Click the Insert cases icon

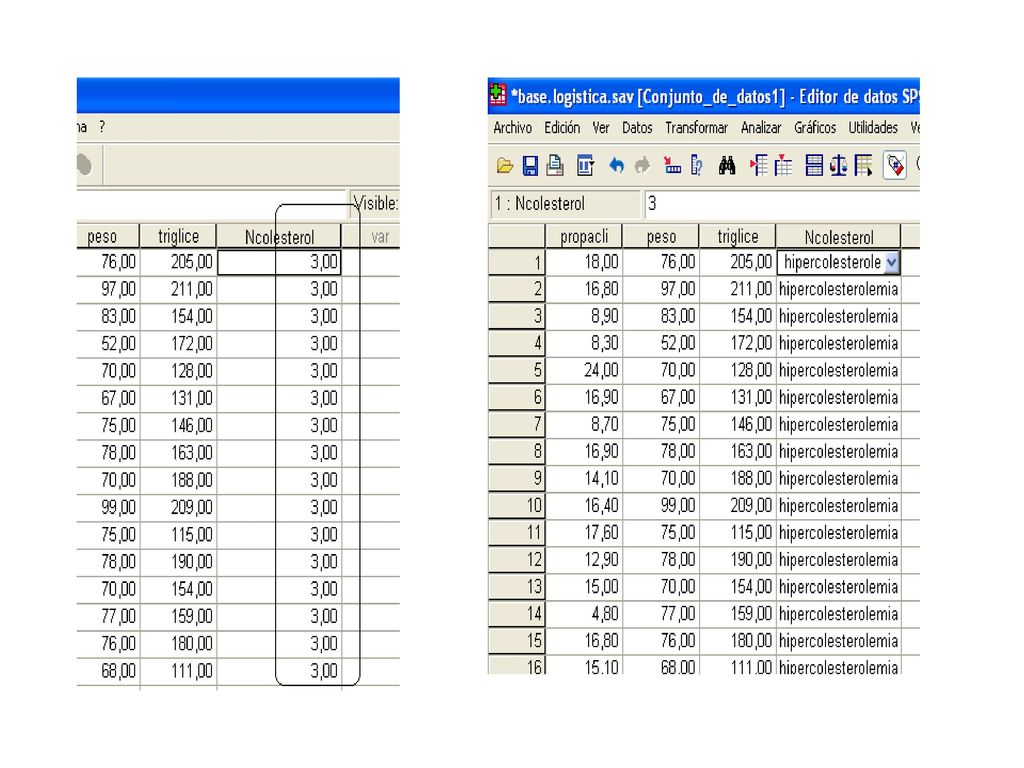pos(759,166)
